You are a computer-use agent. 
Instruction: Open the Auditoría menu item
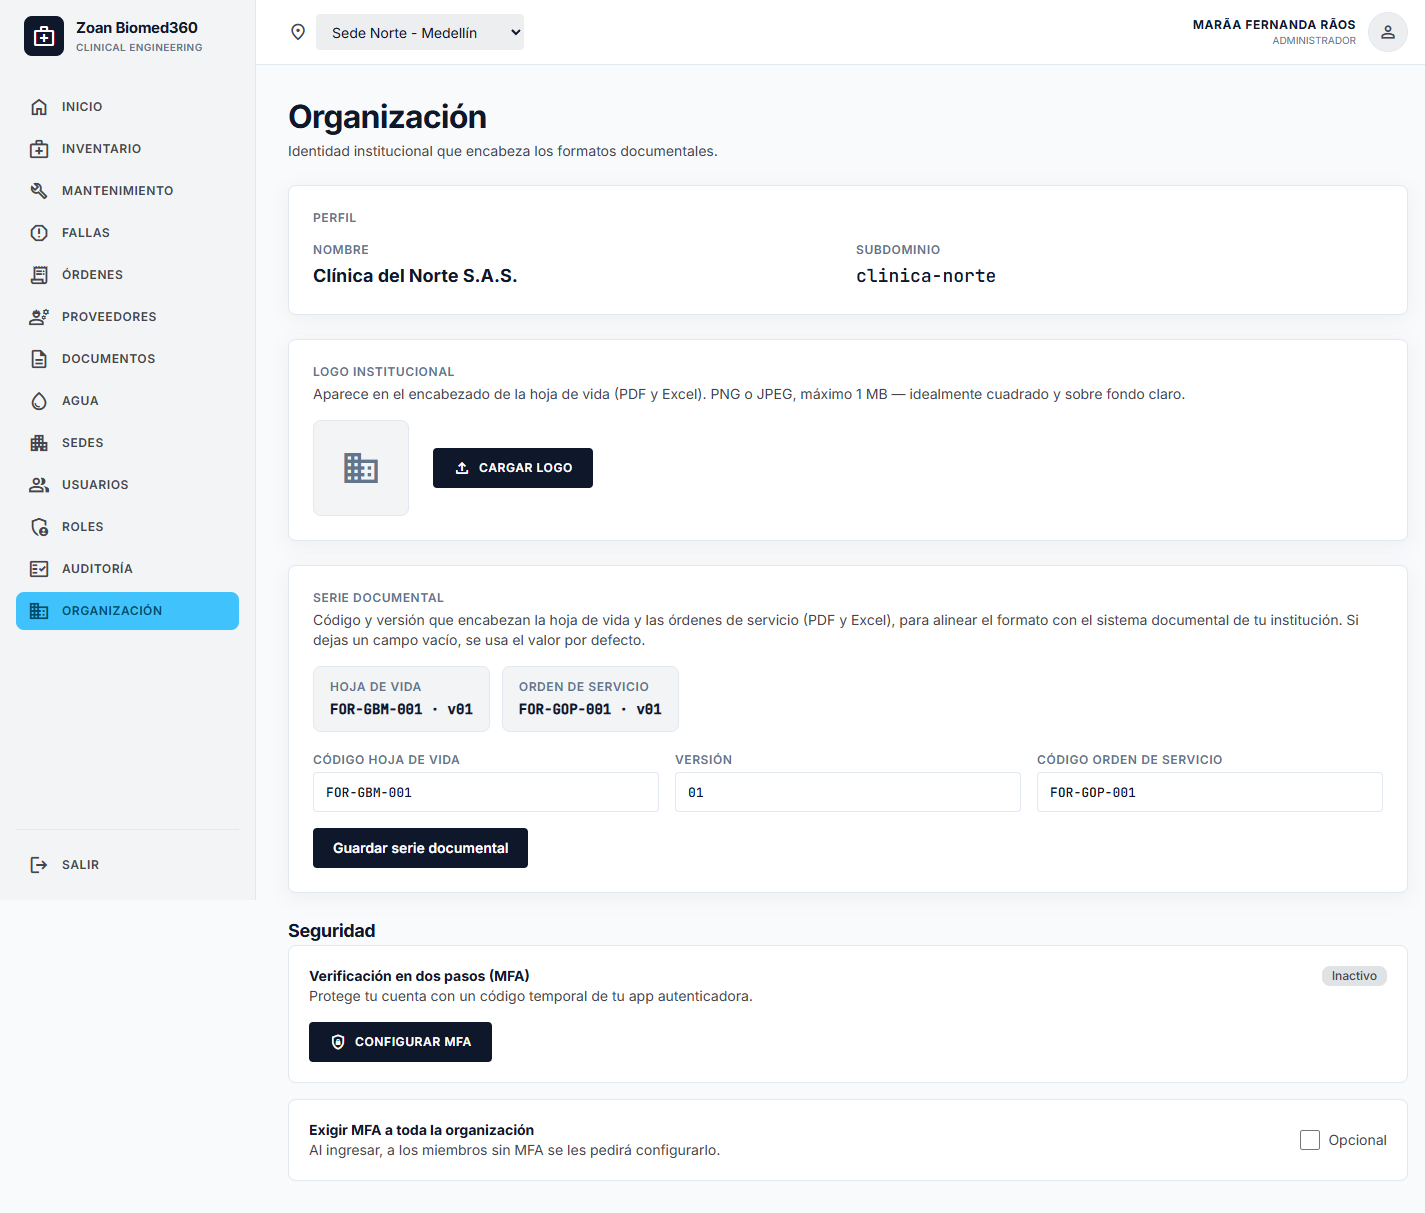(x=127, y=569)
